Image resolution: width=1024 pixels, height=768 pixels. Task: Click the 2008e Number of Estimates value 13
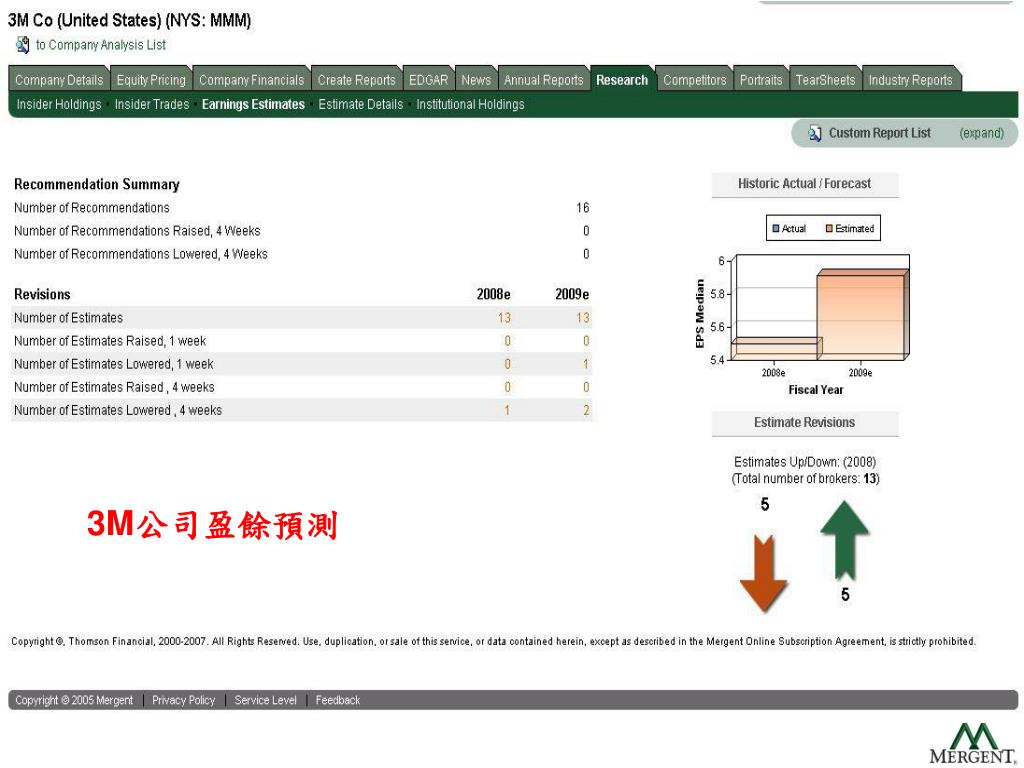click(x=504, y=318)
